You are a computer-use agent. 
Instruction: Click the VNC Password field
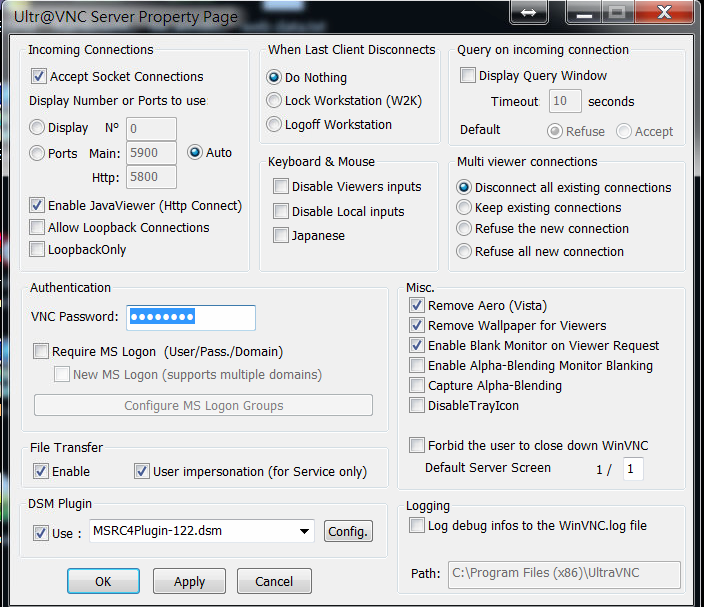190,317
